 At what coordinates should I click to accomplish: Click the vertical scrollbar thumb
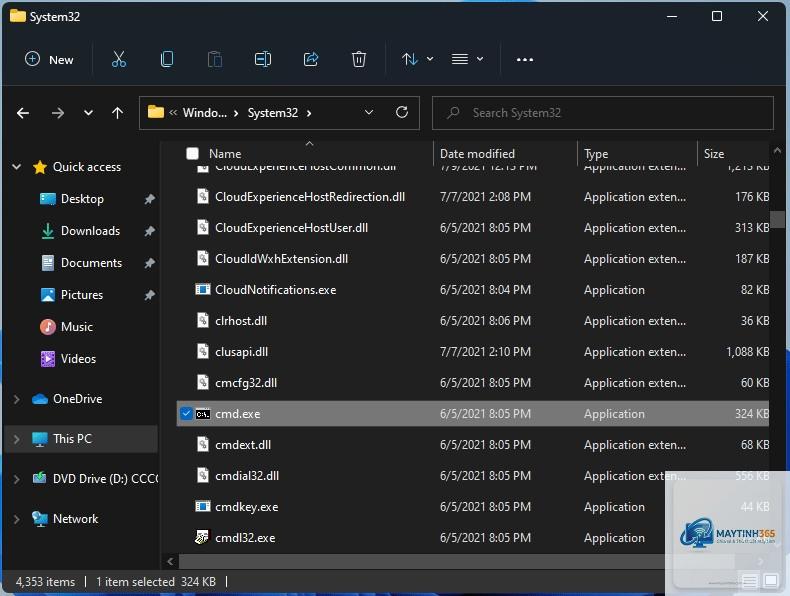coord(777,219)
